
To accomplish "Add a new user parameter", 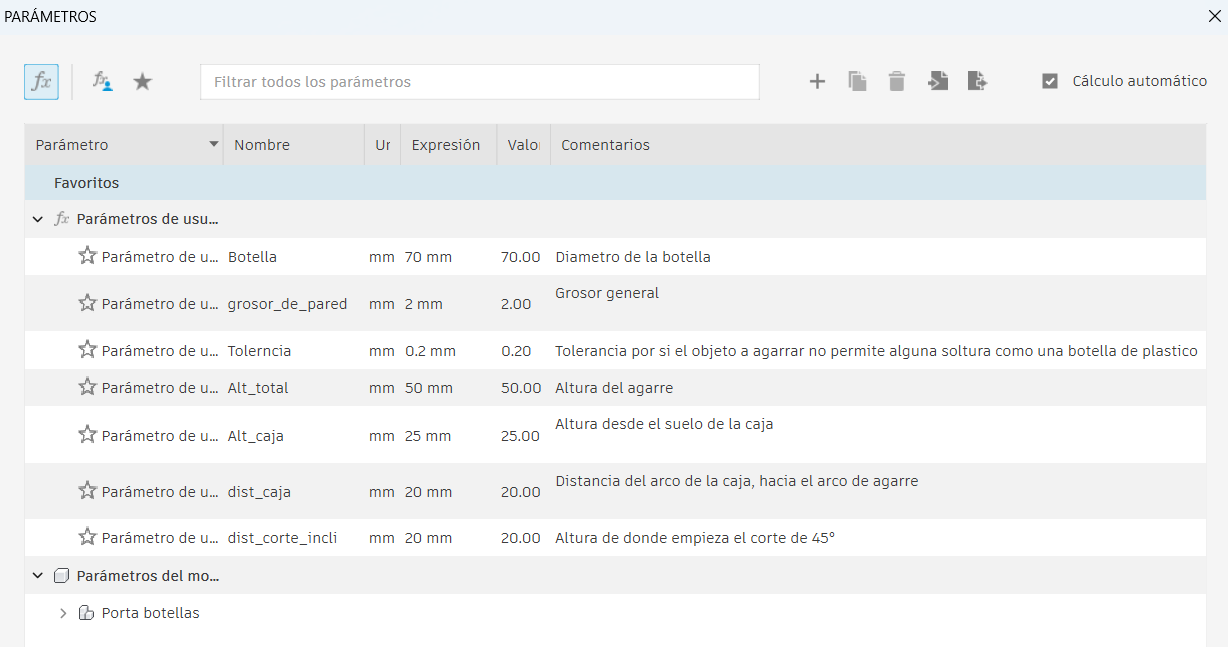I will 817,82.
